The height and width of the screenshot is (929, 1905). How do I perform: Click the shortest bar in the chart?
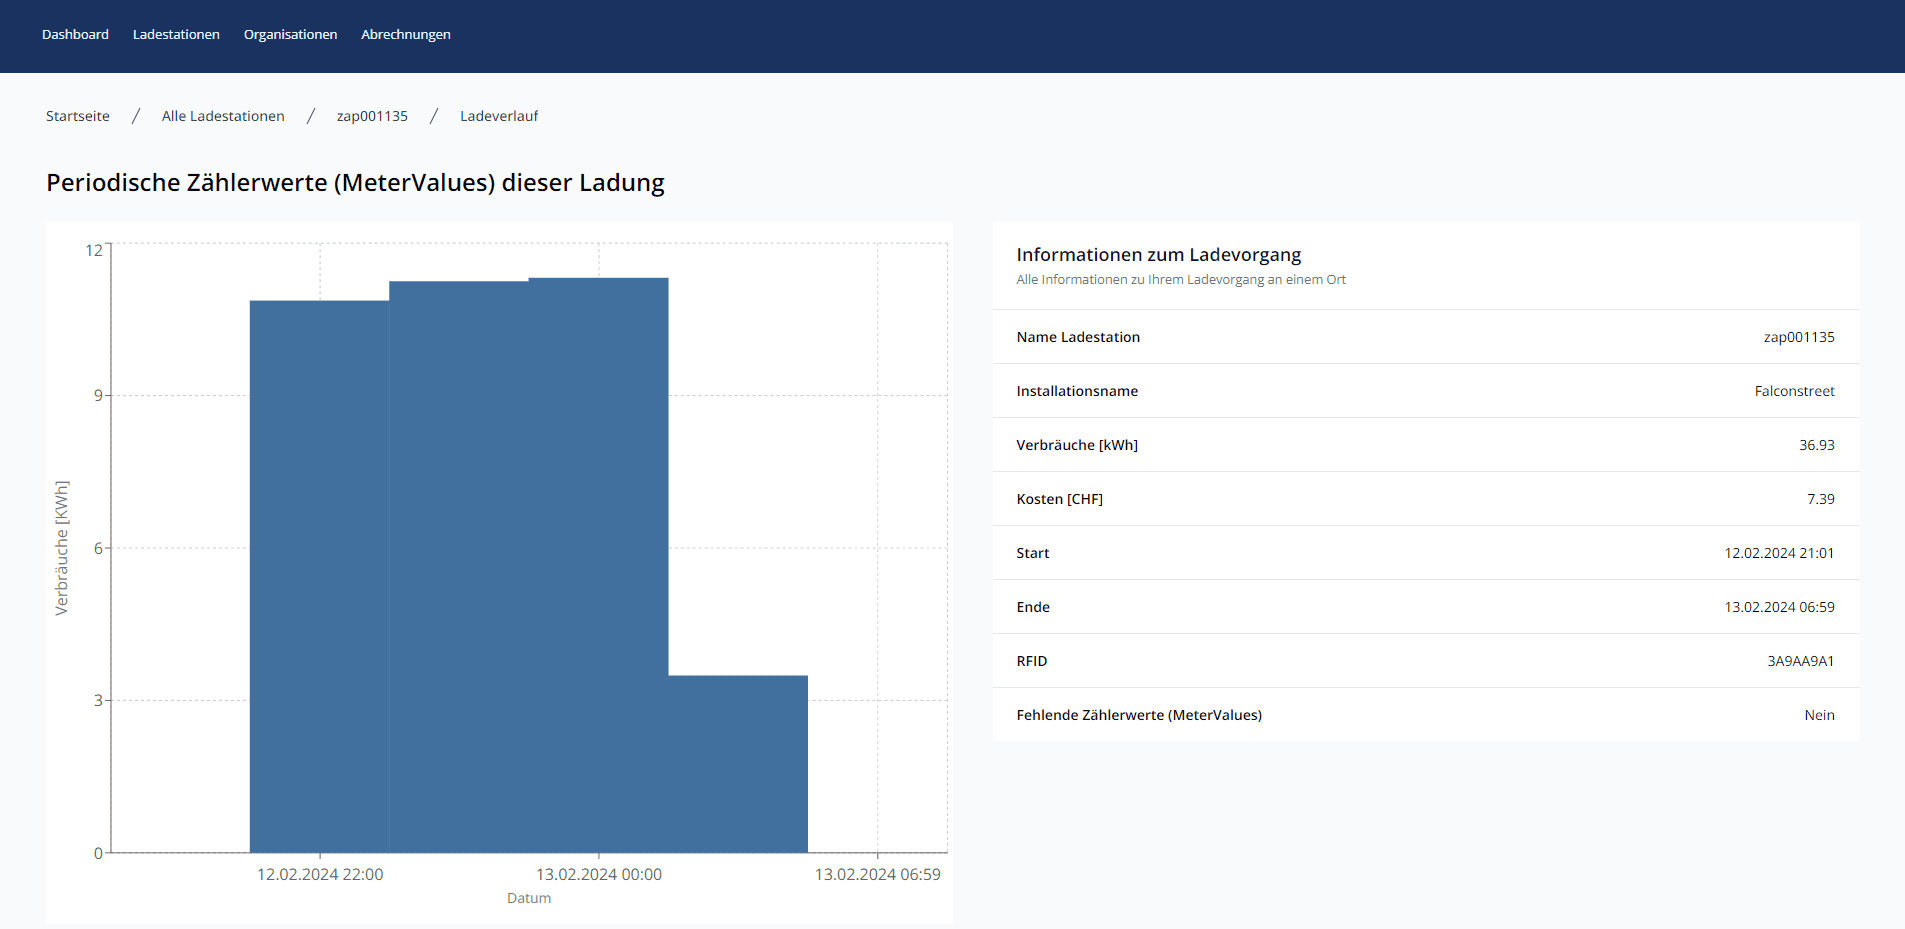click(x=738, y=764)
